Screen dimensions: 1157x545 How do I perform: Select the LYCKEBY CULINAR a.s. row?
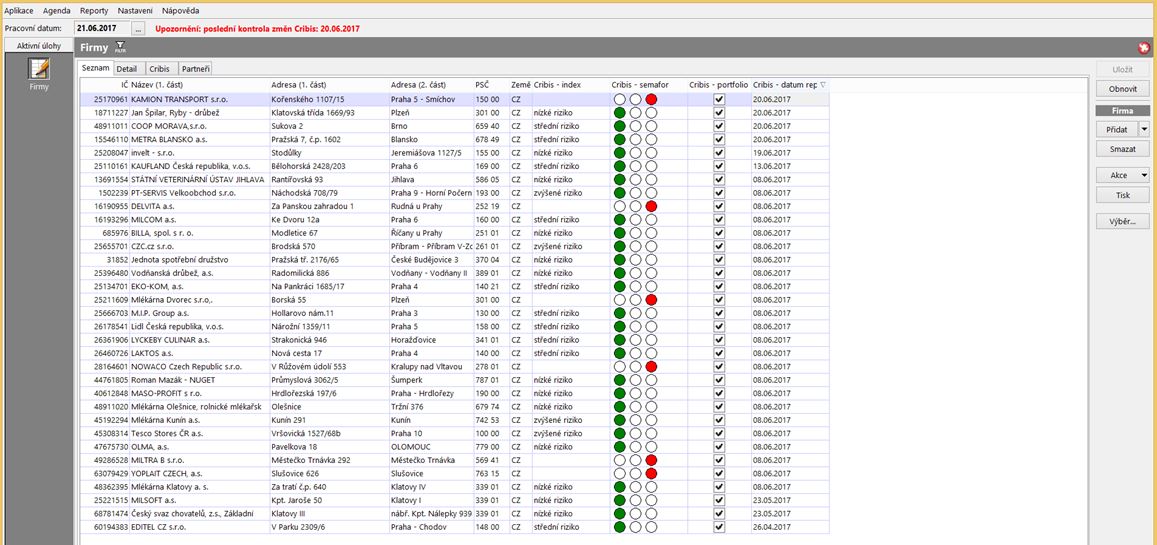[x=454, y=340]
